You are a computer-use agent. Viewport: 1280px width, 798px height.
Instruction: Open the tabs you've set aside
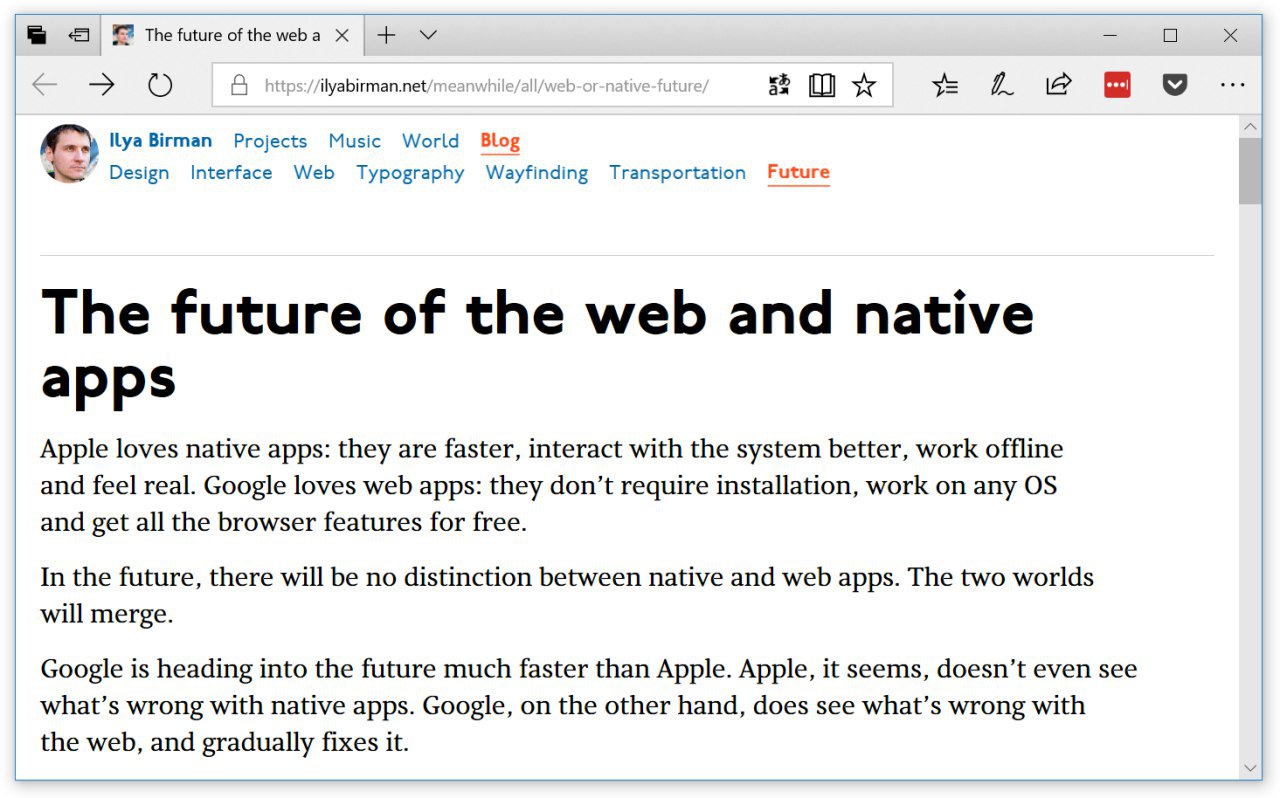pos(37,35)
